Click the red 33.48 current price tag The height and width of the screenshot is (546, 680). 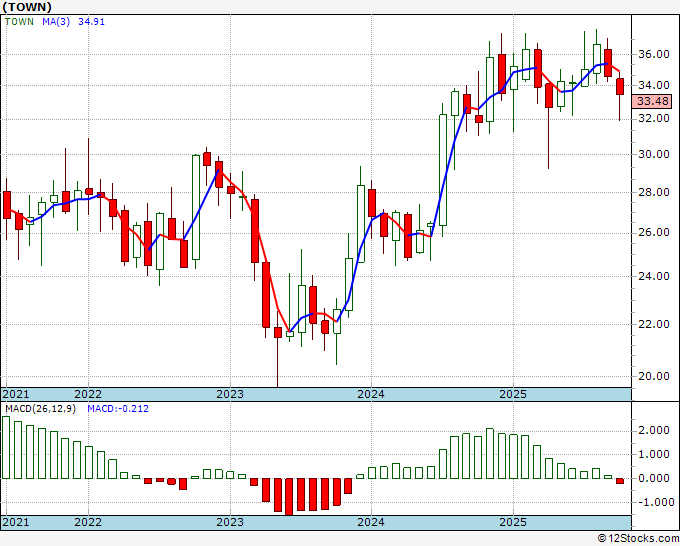[653, 102]
